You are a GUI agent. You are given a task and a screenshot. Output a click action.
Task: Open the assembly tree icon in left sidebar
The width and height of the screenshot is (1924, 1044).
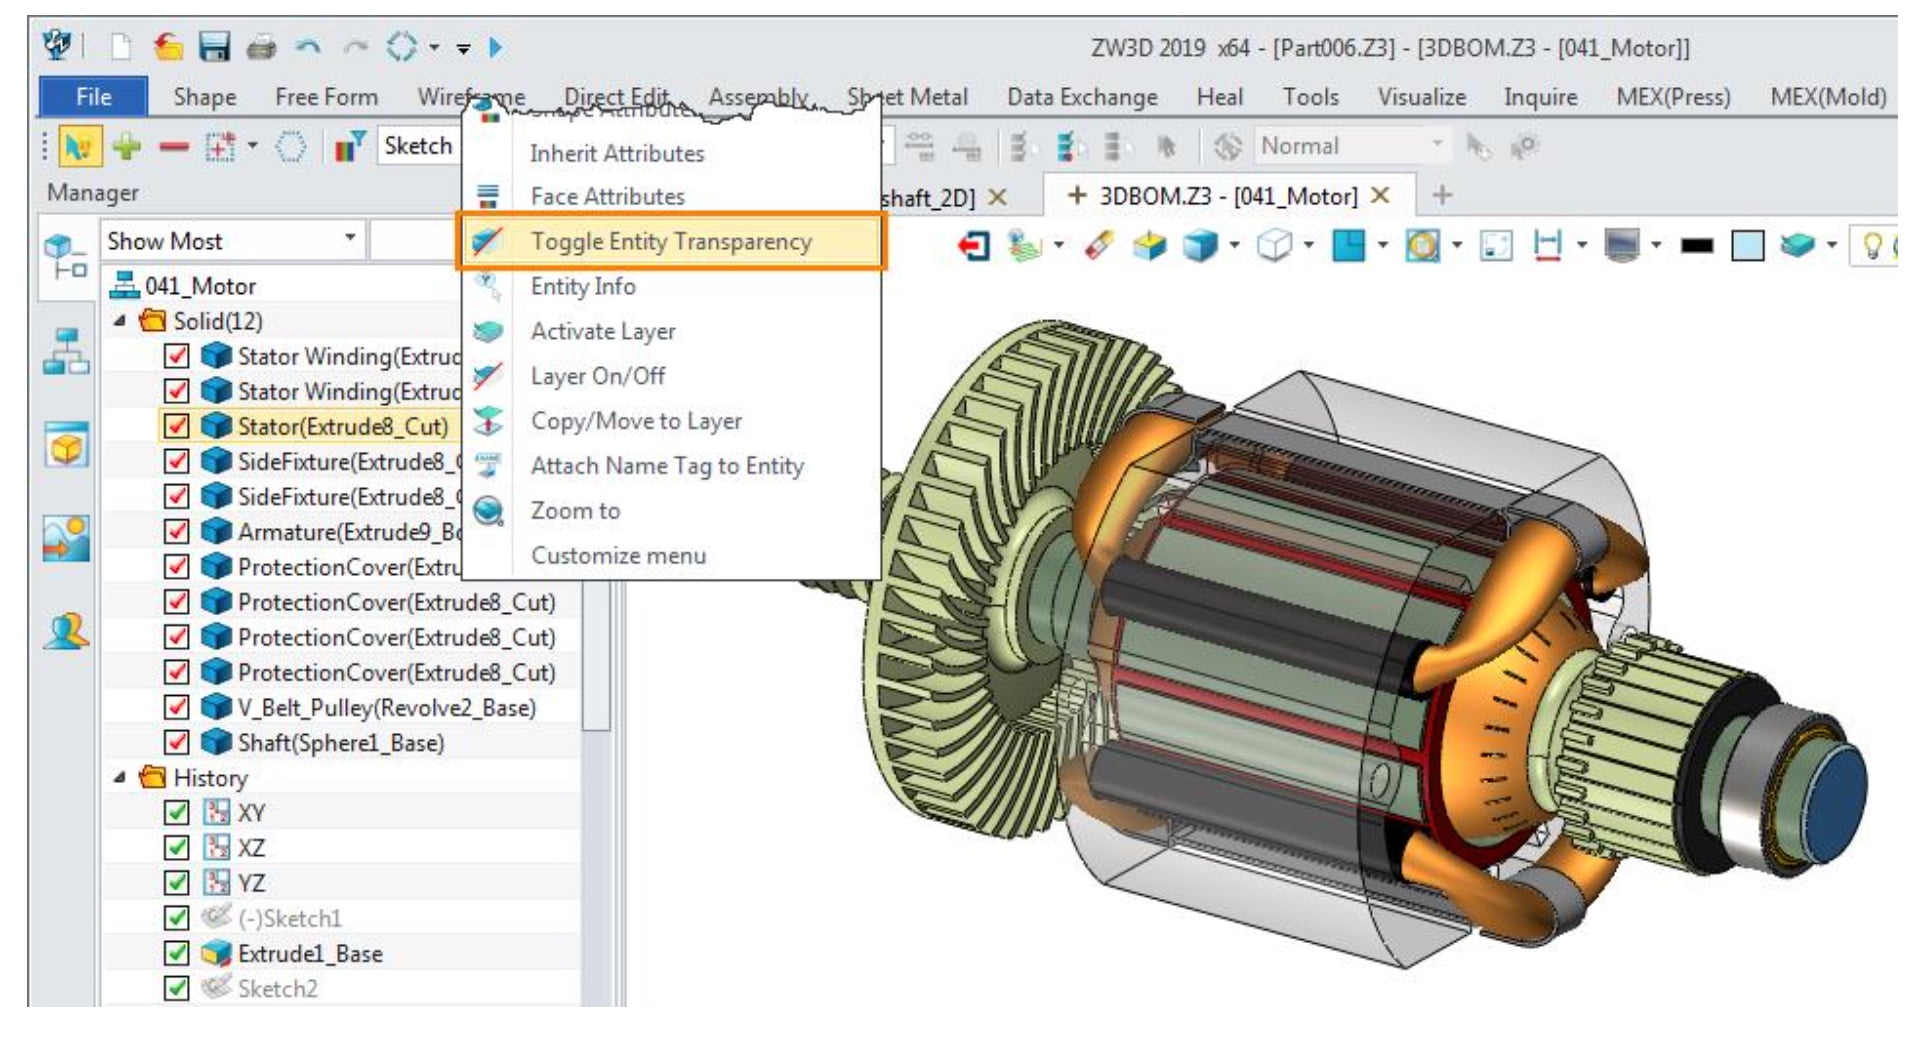point(66,352)
